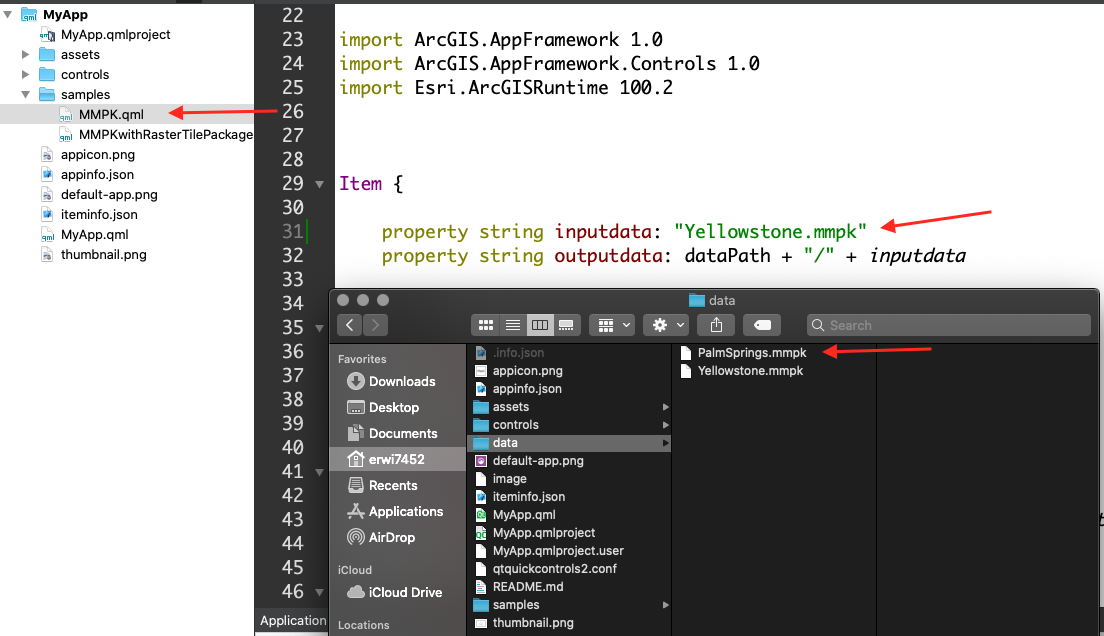Select qtquickcontrols2.conf in Finder
This screenshot has width=1104, height=636.
pos(546,568)
